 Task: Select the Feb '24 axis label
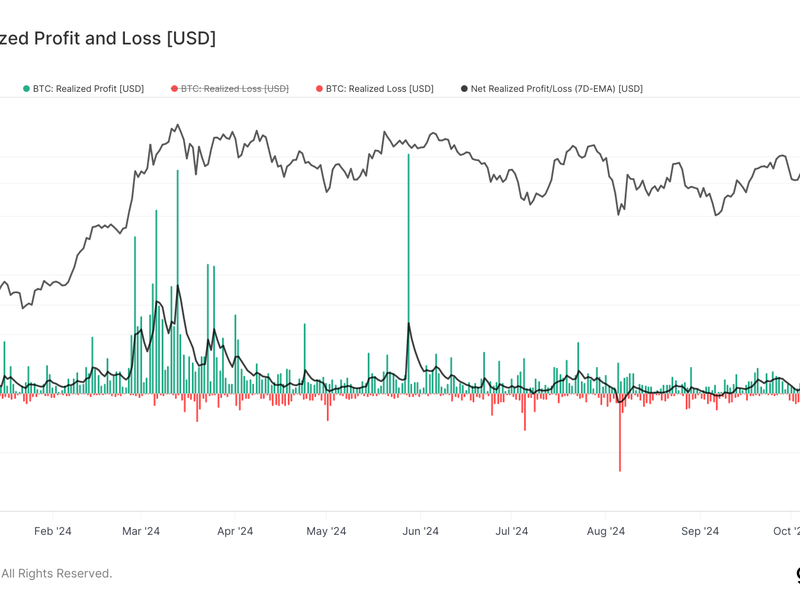tap(52, 531)
